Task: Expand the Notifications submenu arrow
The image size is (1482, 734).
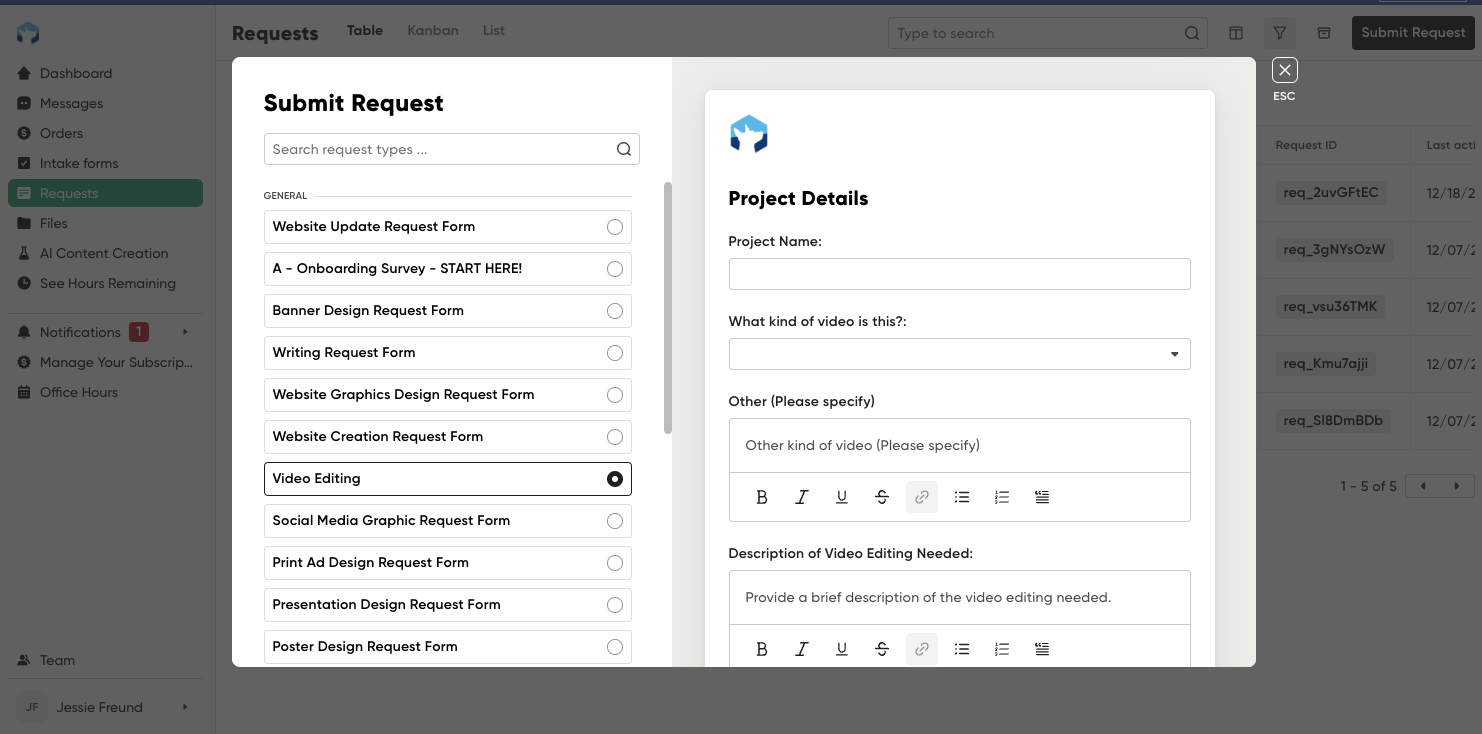Action: click(x=184, y=332)
